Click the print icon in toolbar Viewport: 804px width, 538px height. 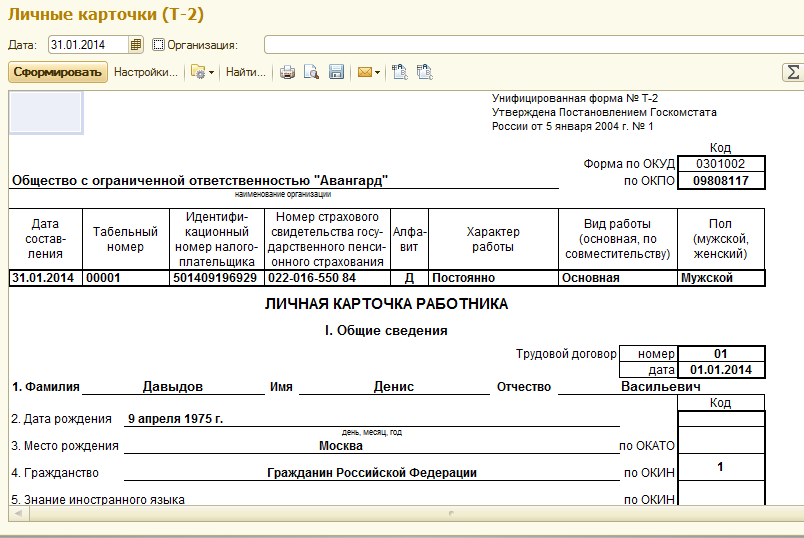click(x=287, y=72)
